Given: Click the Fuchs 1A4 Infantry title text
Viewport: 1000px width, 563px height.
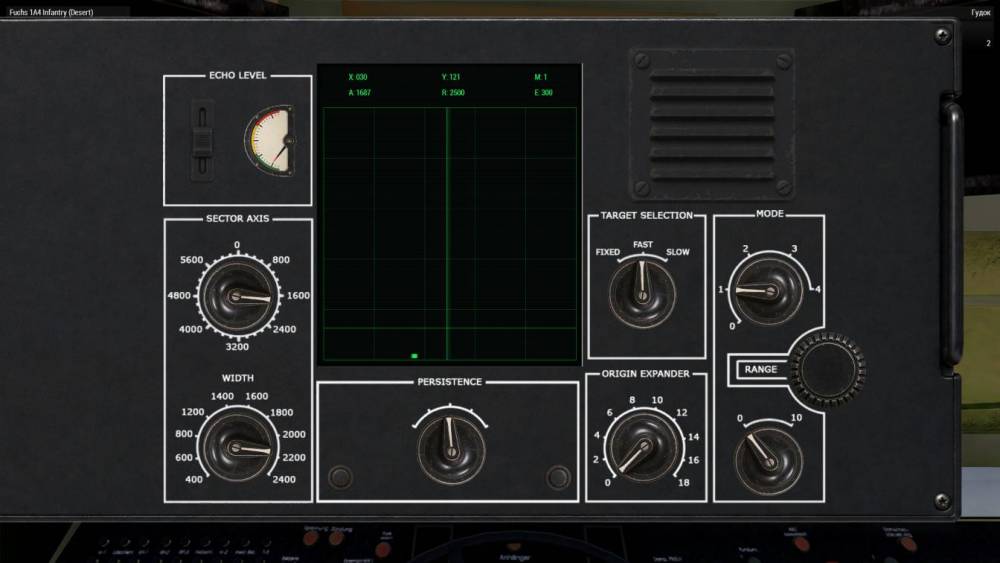Looking at the screenshot, I should pyautogui.click(x=51, y=12).
